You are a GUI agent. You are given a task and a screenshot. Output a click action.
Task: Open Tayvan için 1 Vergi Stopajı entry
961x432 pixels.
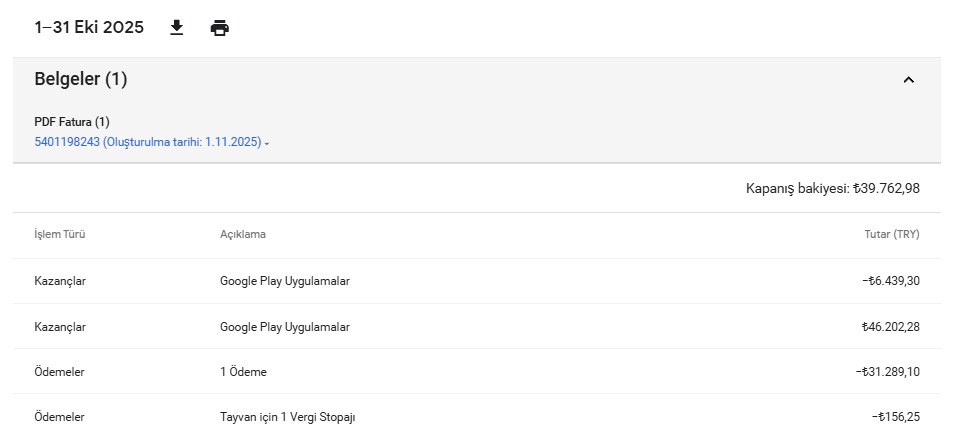tap(287, 417)
